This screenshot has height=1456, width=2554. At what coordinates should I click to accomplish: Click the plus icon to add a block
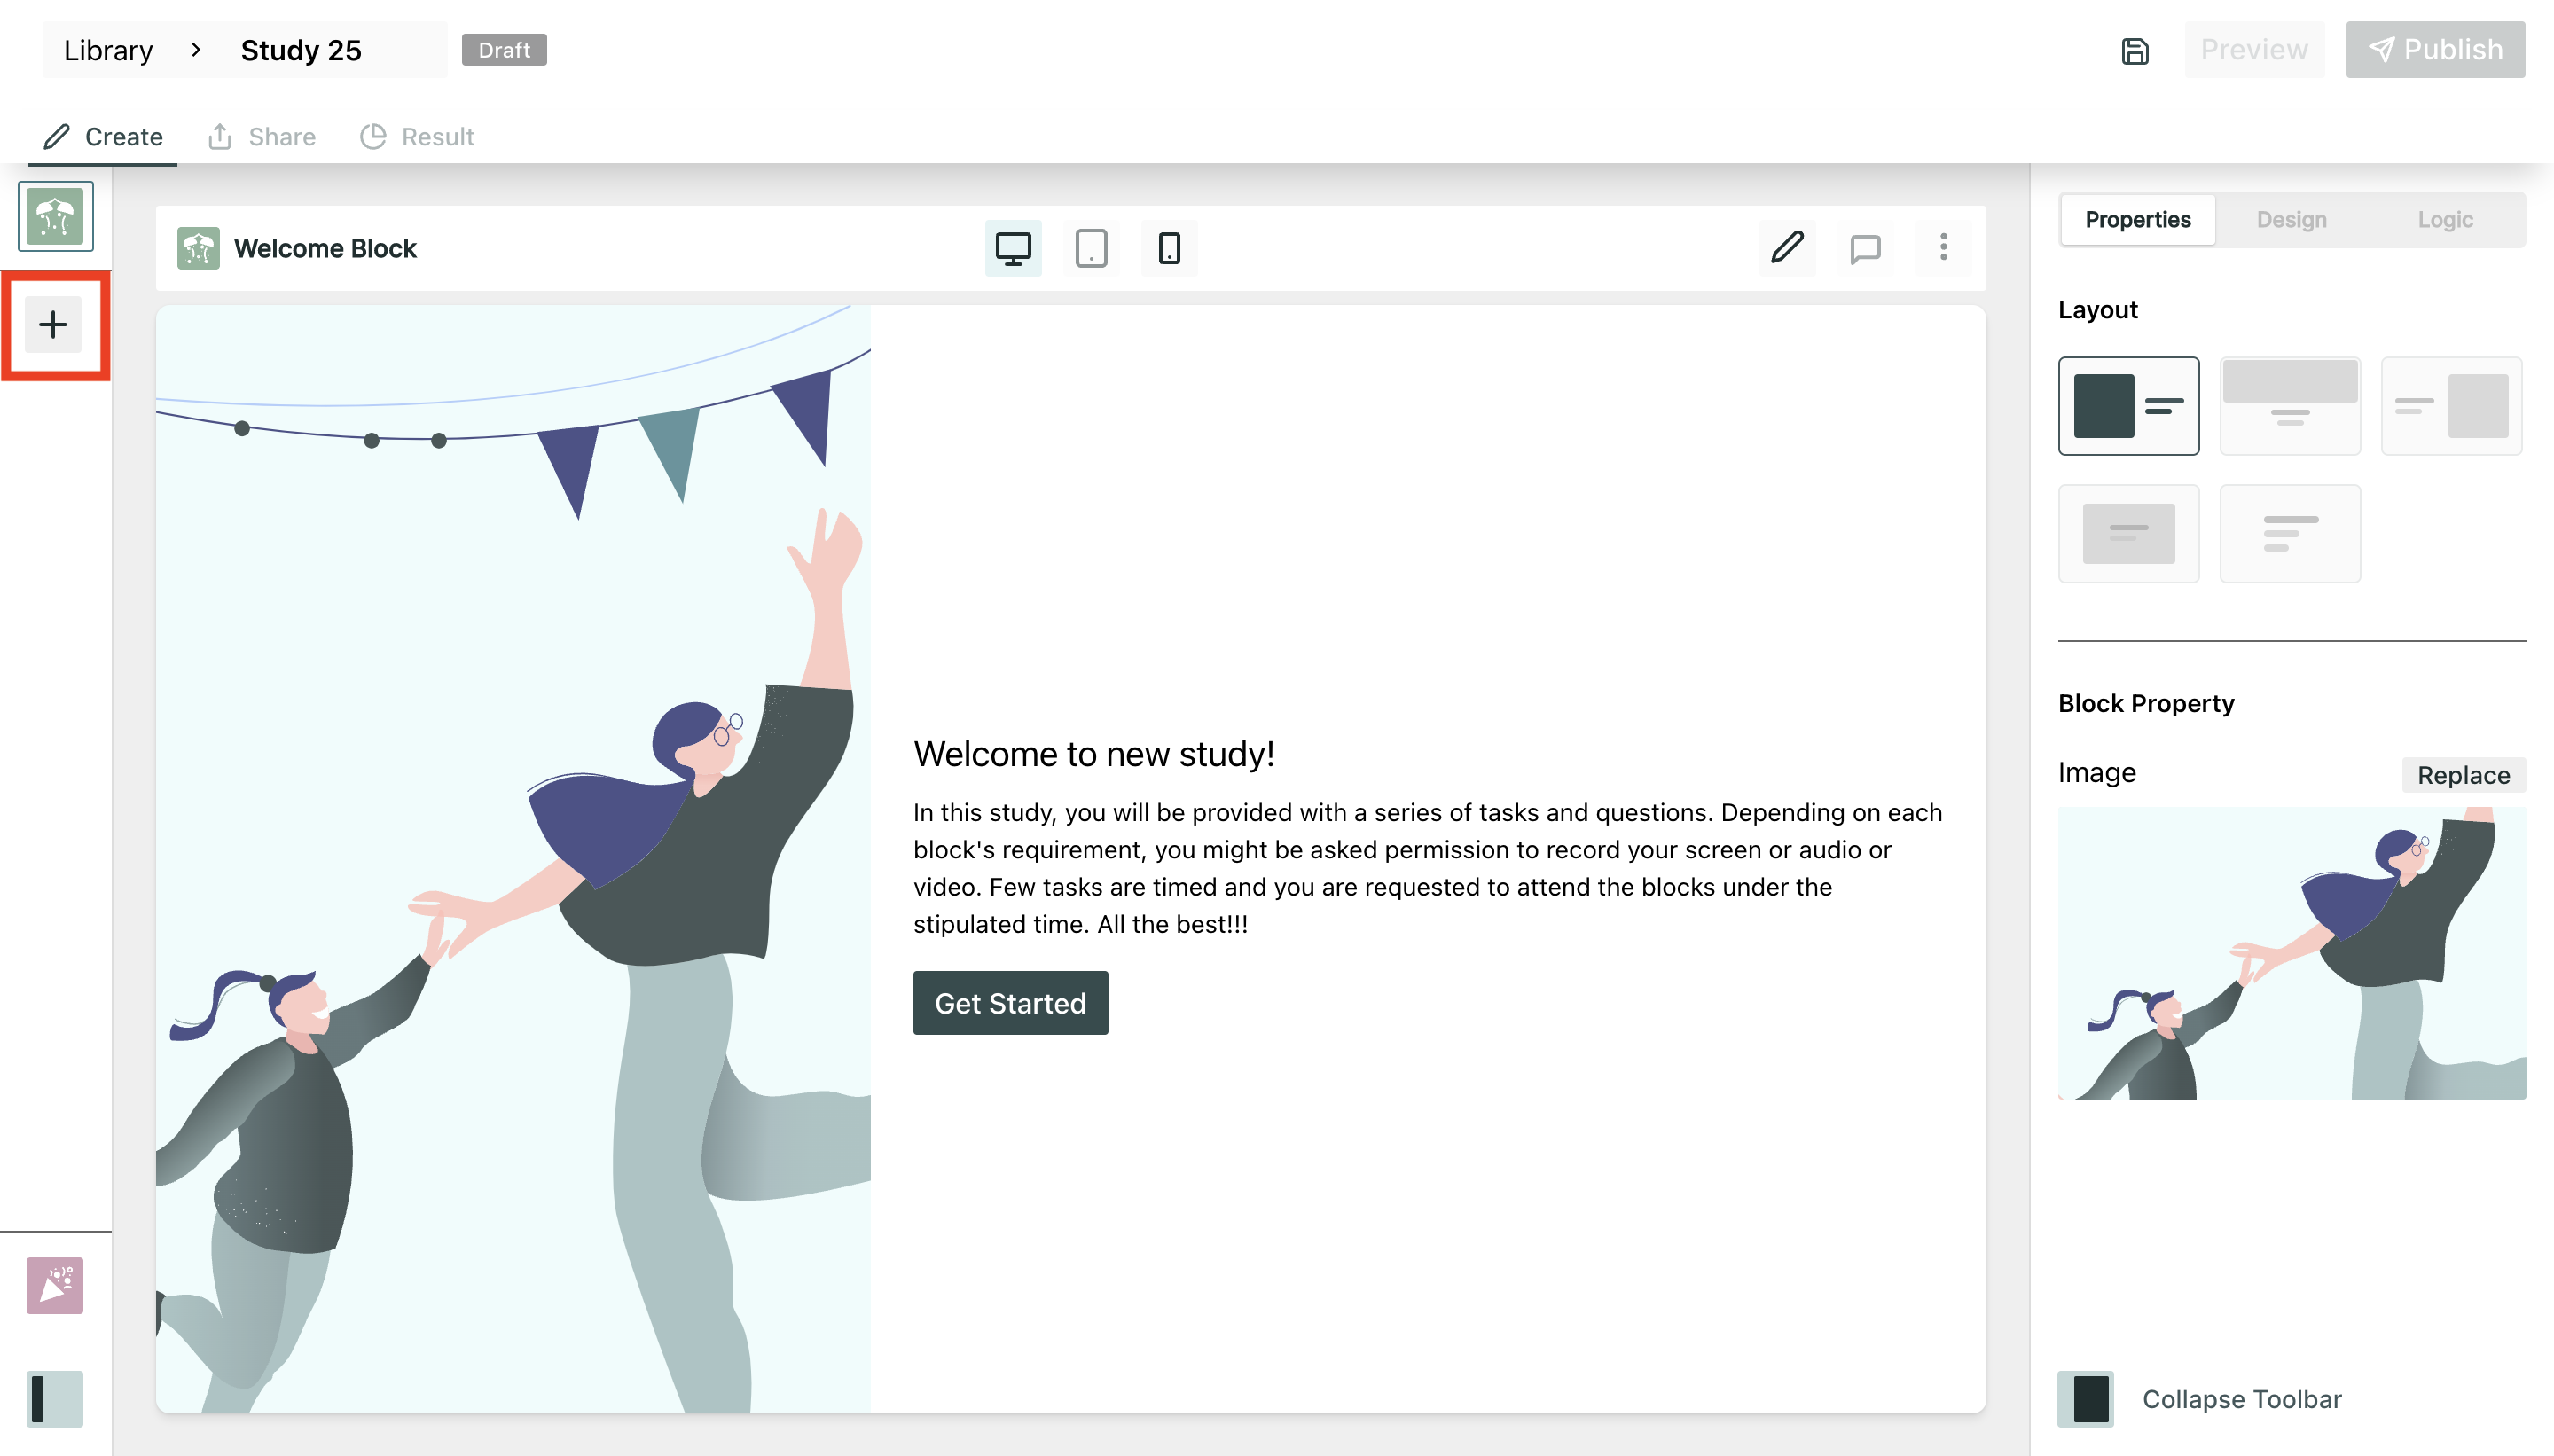(x=53, y=324)
